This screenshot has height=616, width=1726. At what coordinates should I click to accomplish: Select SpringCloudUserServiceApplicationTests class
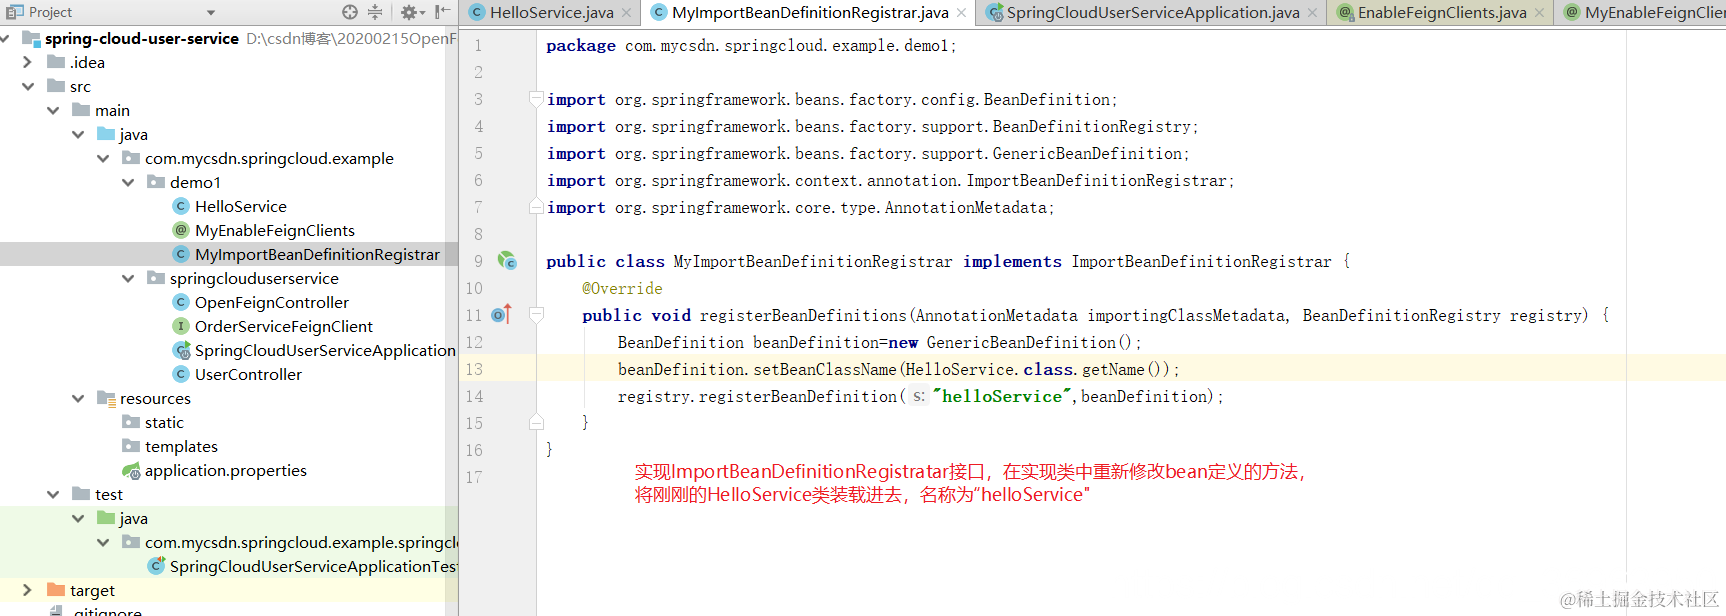(x=313, y=566)
